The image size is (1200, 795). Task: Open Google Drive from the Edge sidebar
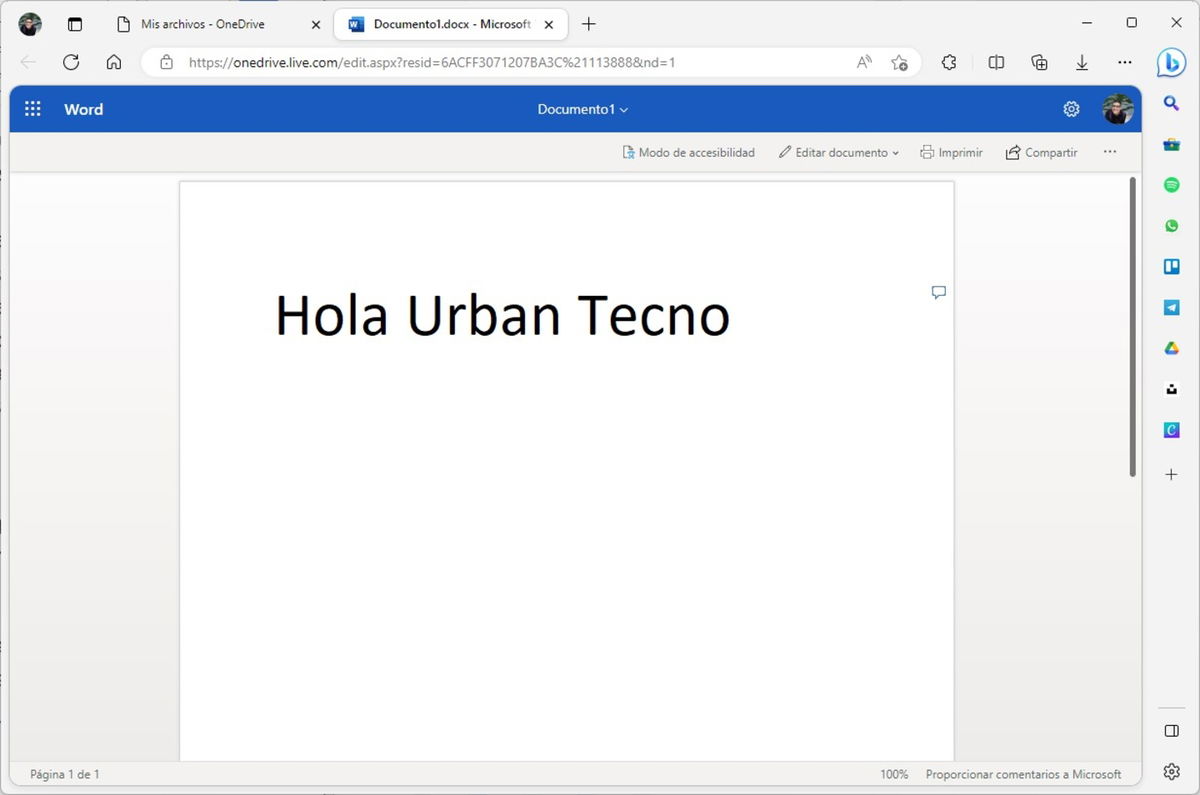coord(1170,348)
